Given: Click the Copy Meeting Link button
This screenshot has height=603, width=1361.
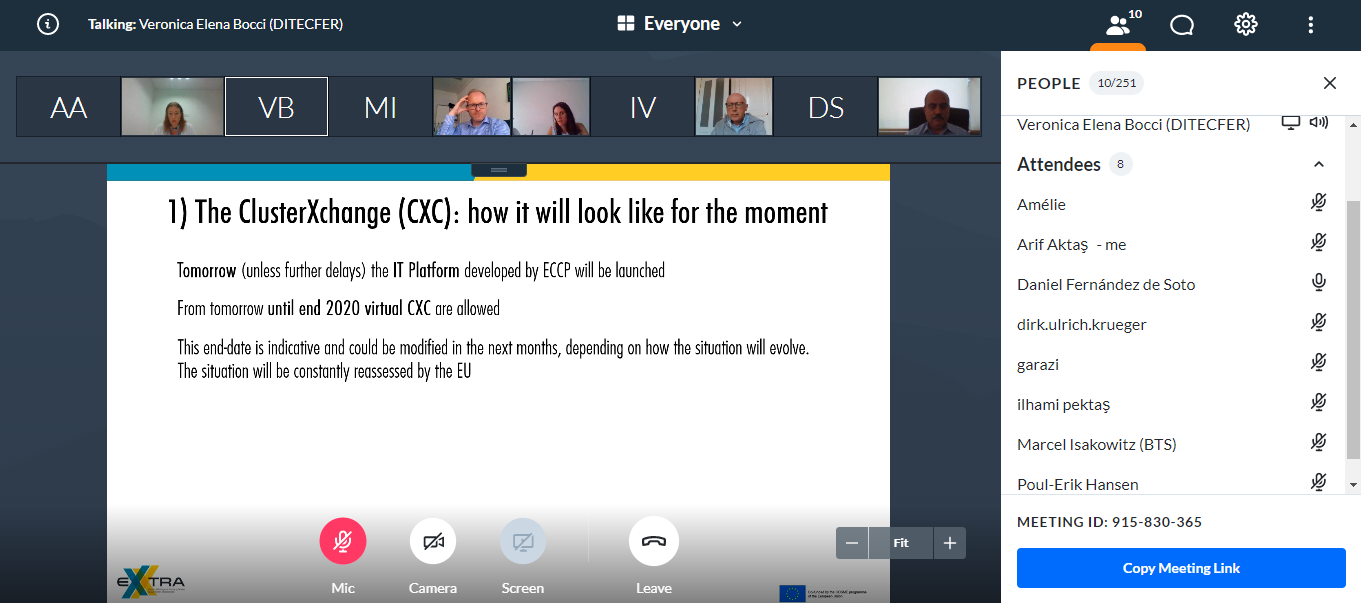Looking at the screenshot, I should pos(1181,568).
